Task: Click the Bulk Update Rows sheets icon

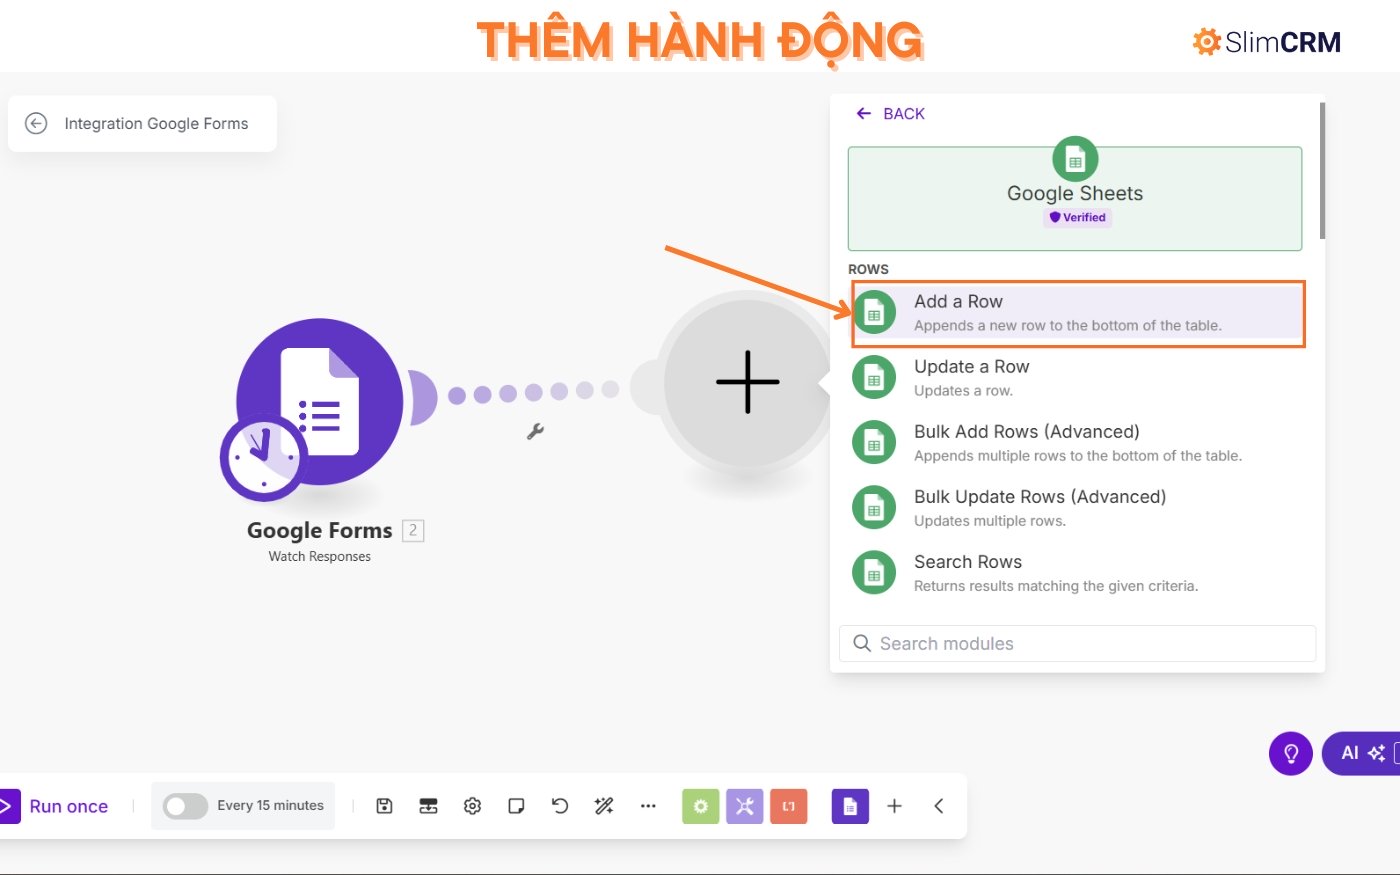Action: (x=874, y=508)
